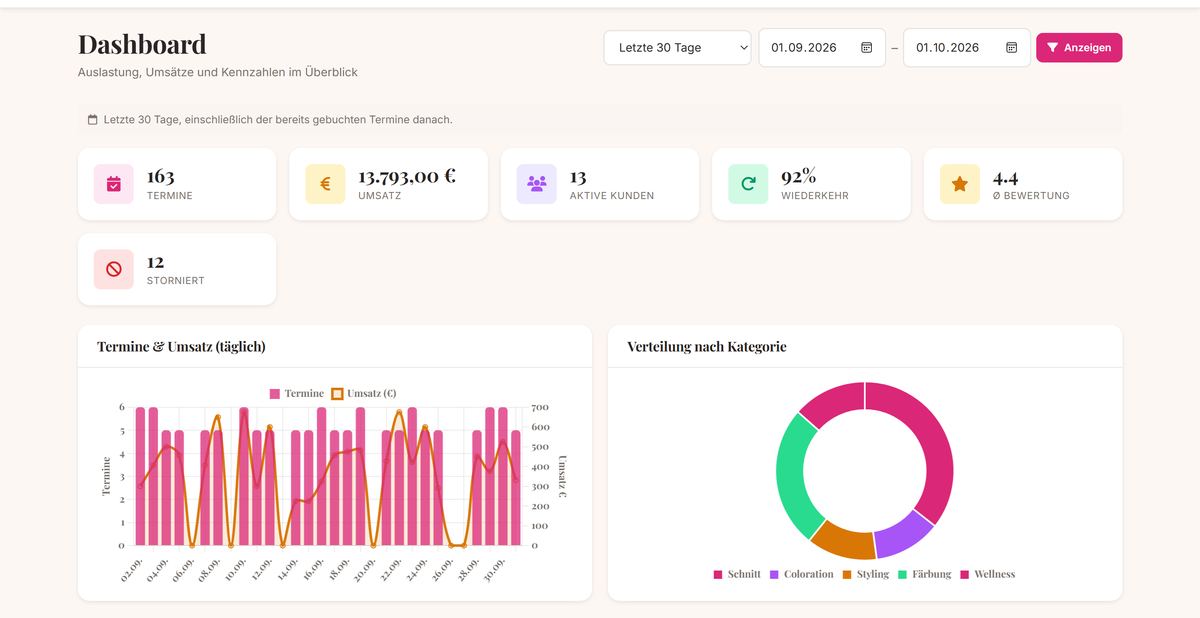This screenshot has height=618, width=1200.
Task: Toggle Styling category in the donut legend
Action: (x=865, y=574)
